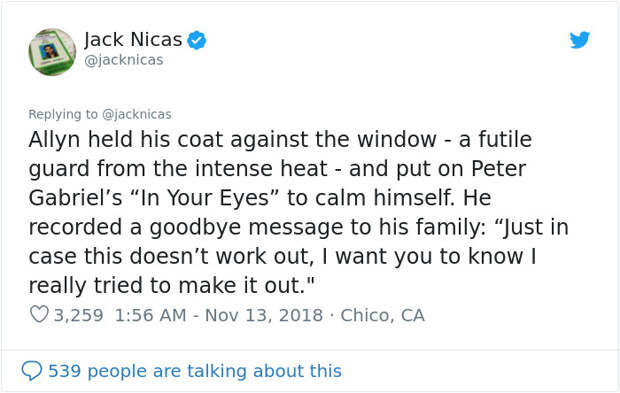Open 539 people are talking about this

[195, 371]
